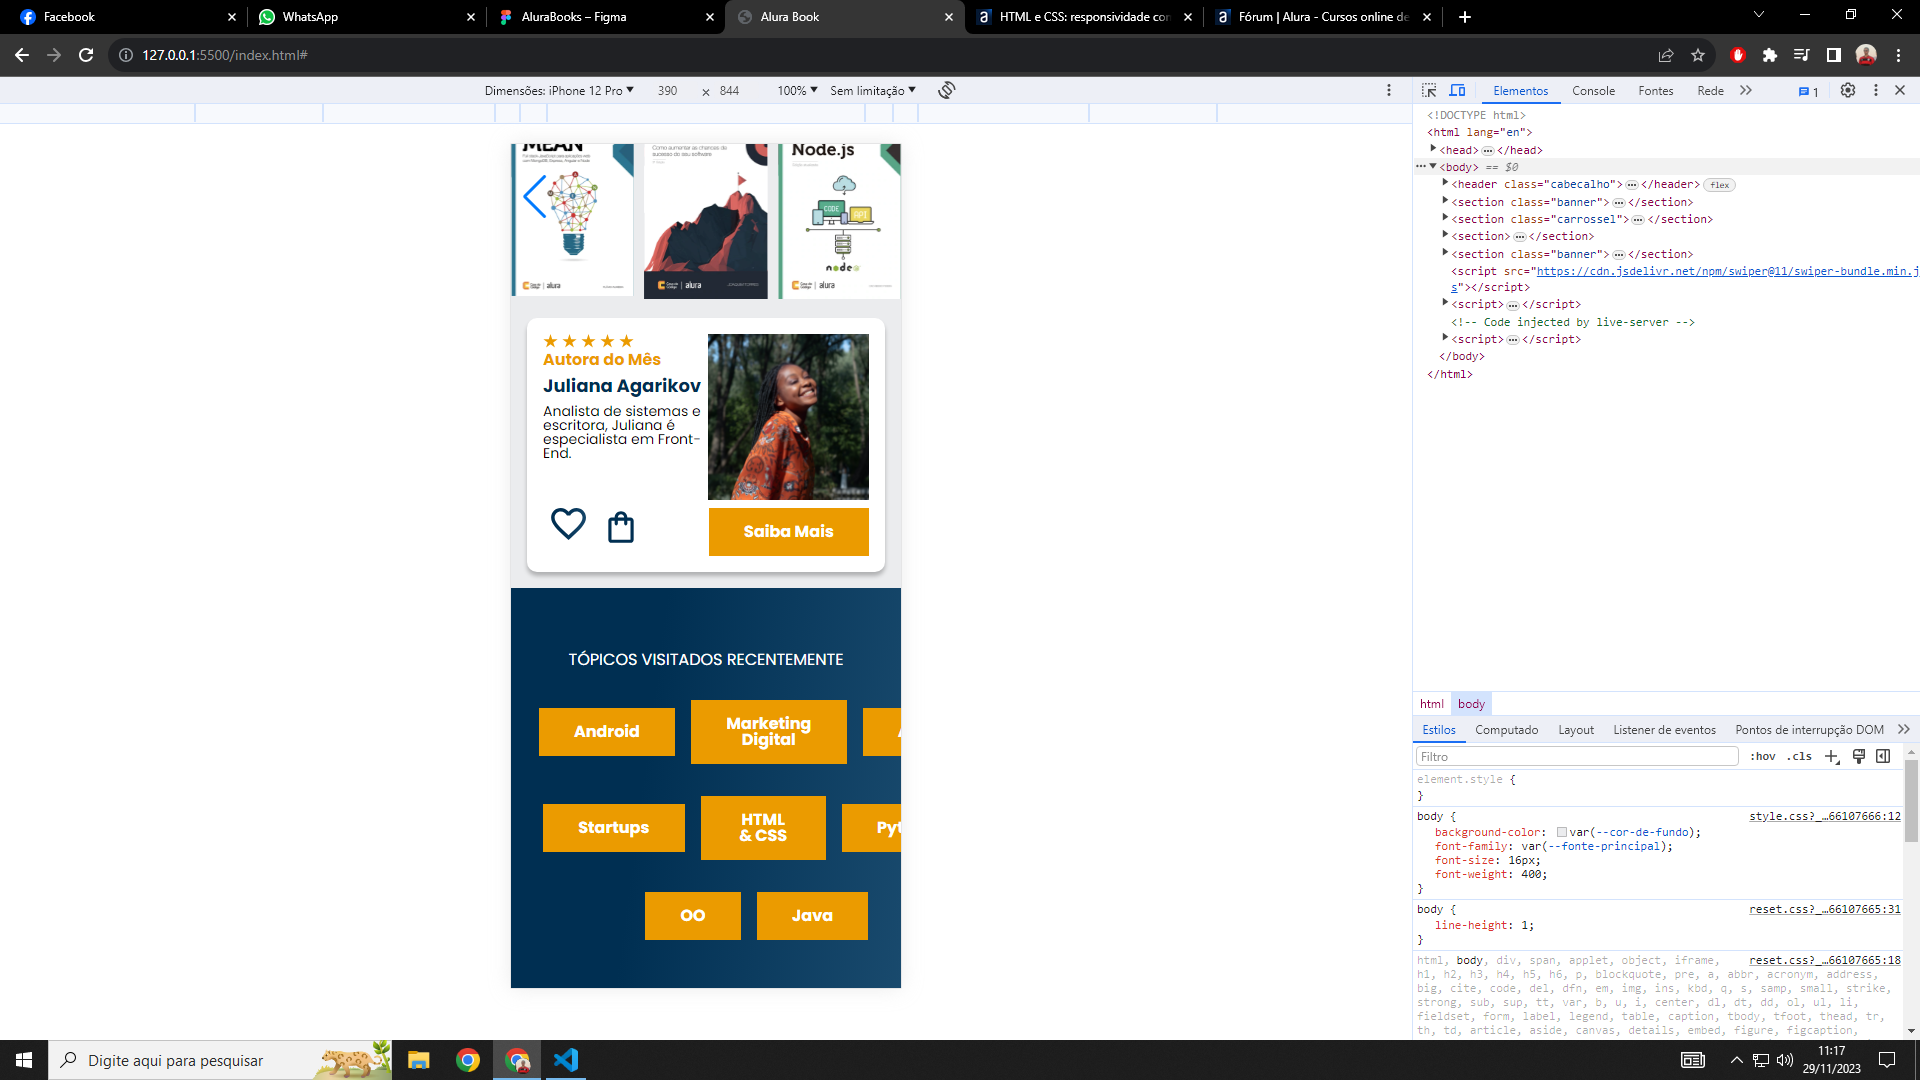Open the device dimensions iPhone 12 Pro dropdown
The width and height of the screenshot is (1920, 1080).
coord(559,90)
